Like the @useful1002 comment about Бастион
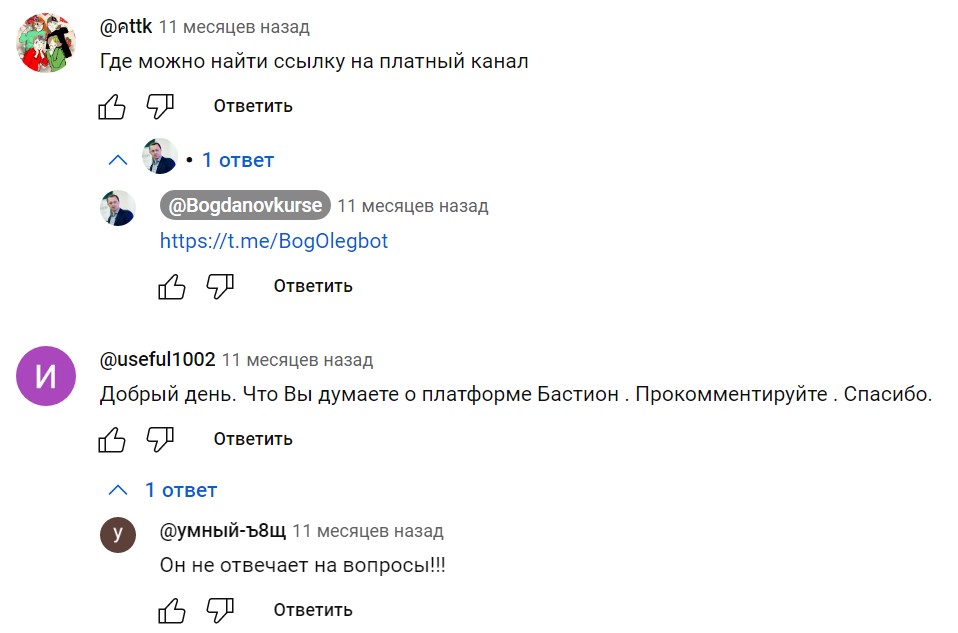Viewport: 958px width, 633px height. (112, 439)
